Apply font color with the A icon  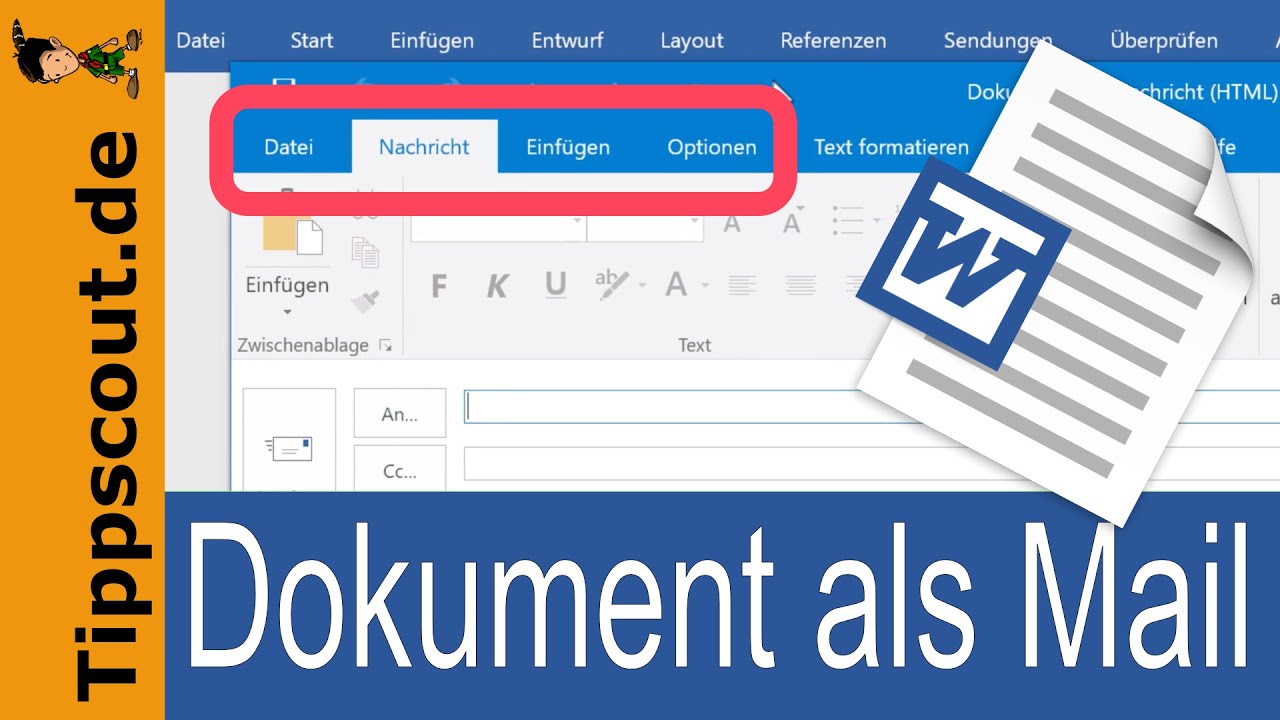coord(676,286)
